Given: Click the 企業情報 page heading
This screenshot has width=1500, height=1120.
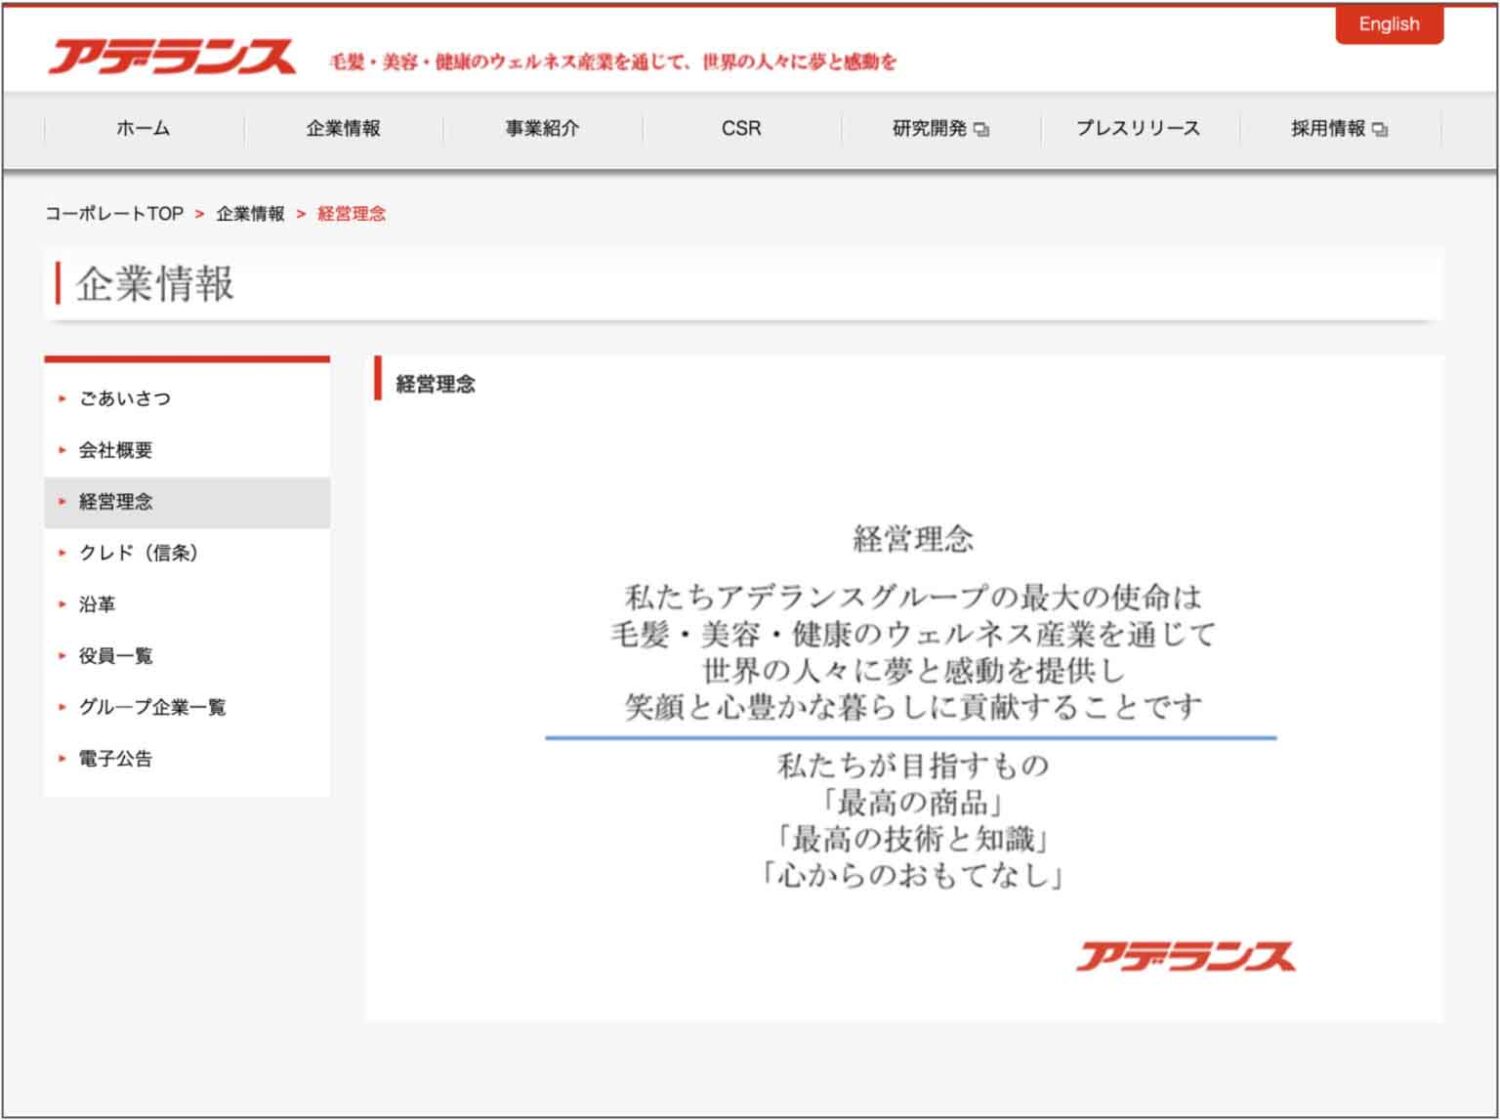Looking at the screenshot, I should [155, 284].
